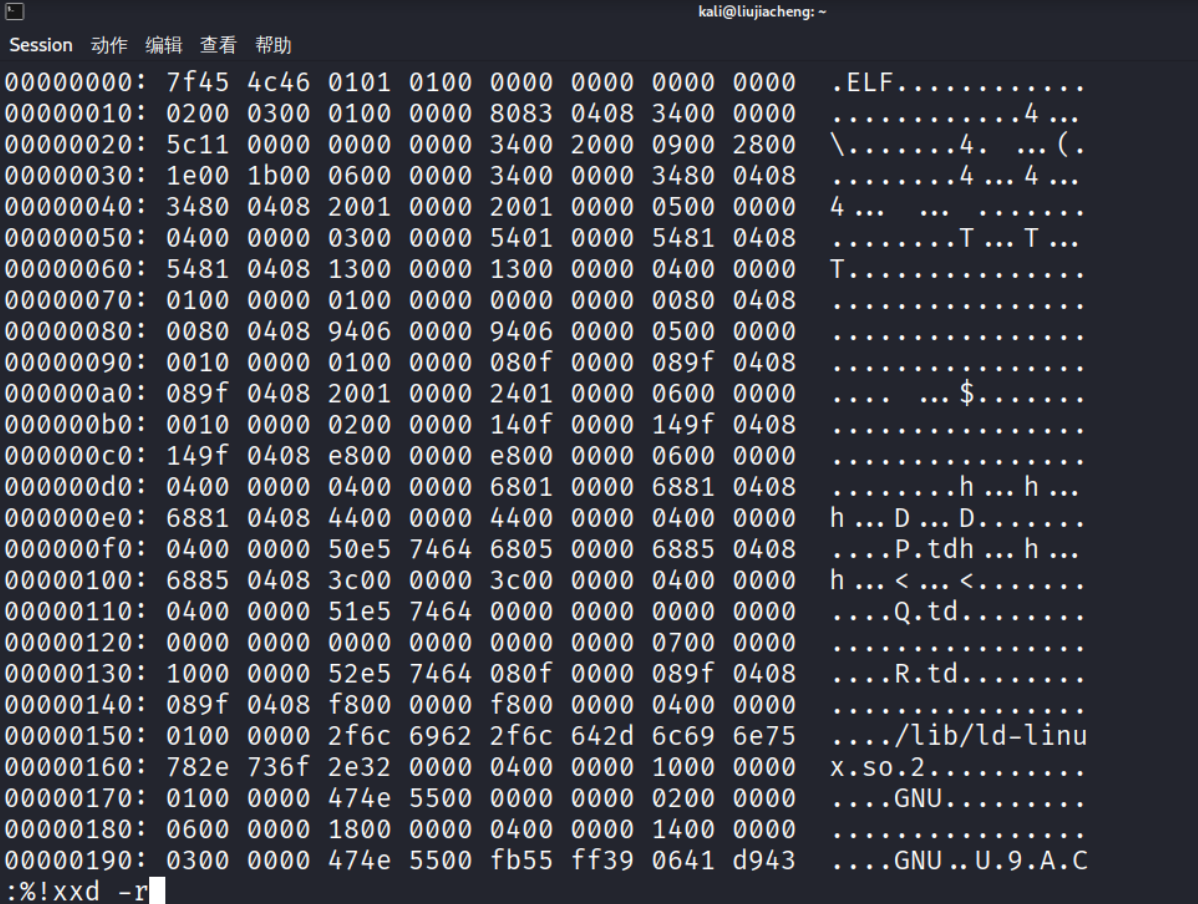Click first f800 value in row 00000140
This screenshot has height=904, width=1198.
point(360,705)
